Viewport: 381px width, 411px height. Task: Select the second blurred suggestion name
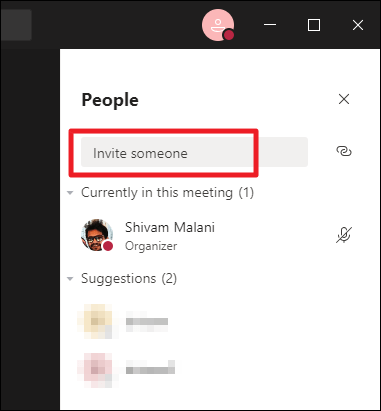tap(150, 368)
